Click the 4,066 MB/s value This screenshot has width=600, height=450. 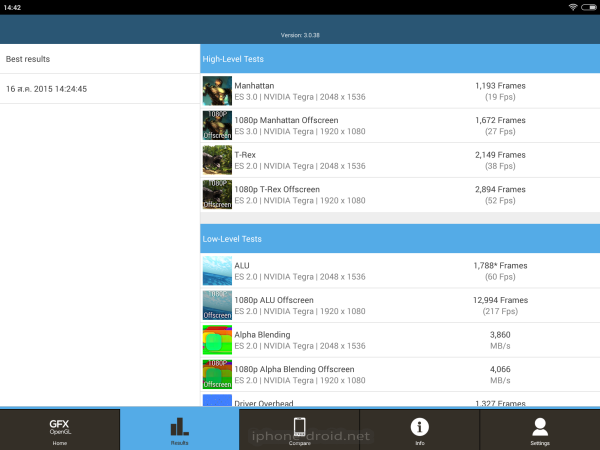(500, 375)
